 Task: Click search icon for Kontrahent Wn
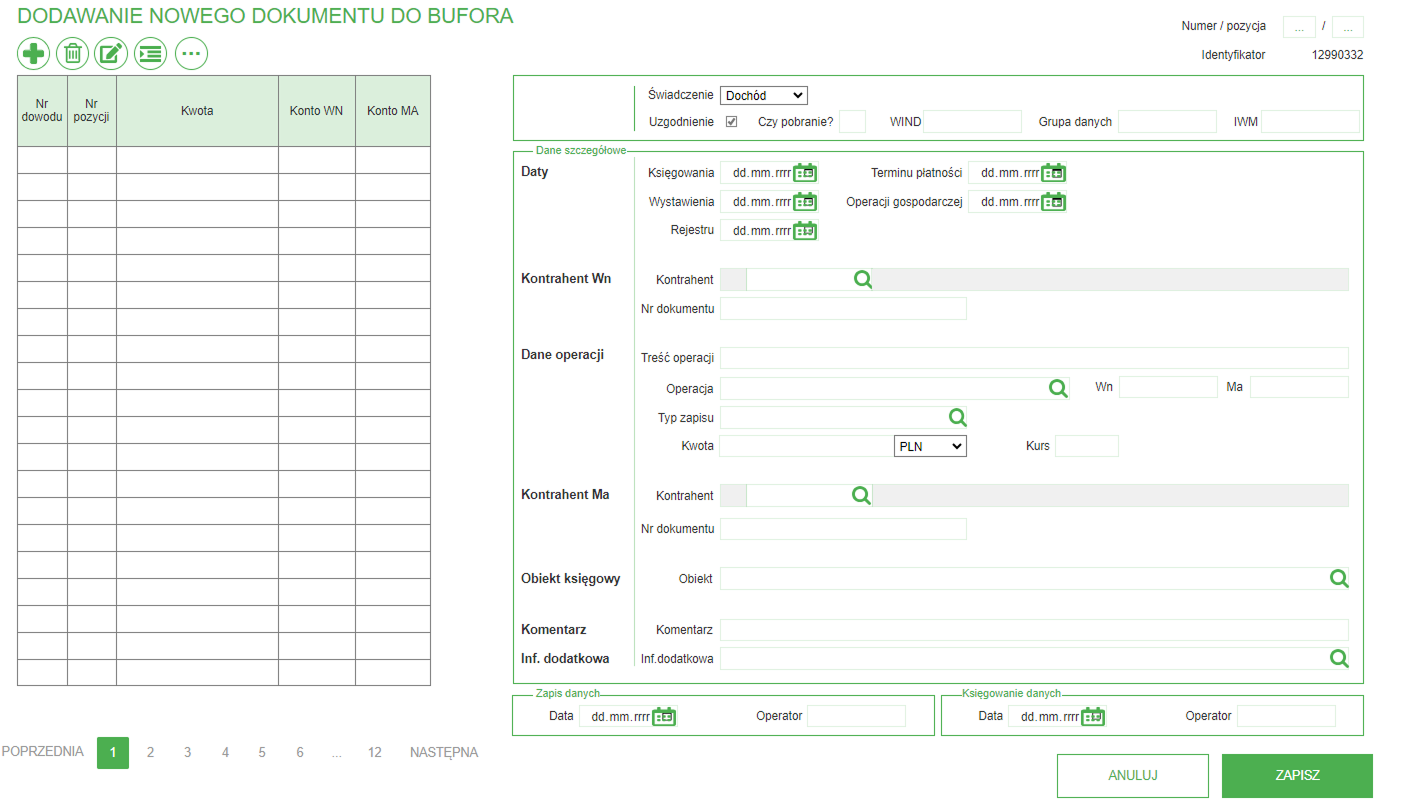click(x=863, y=280)
